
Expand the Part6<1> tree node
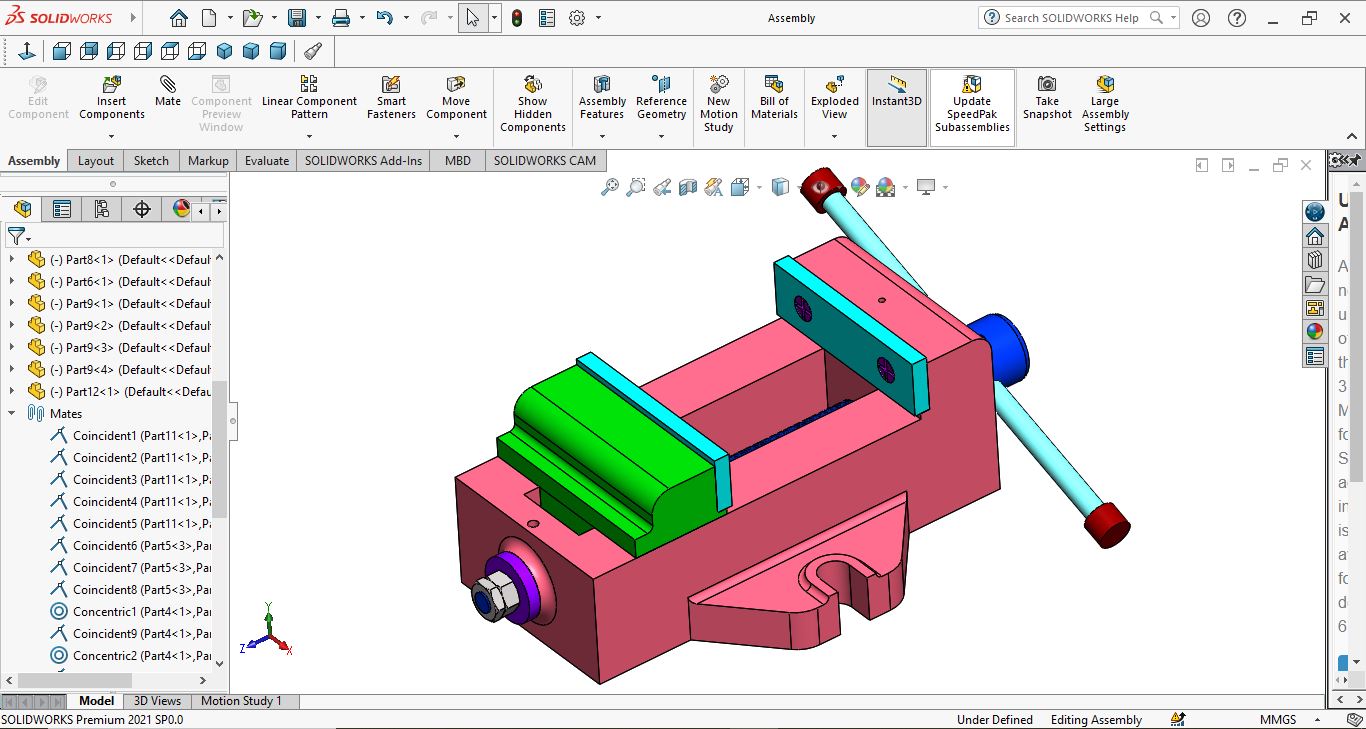click(12, 281)
